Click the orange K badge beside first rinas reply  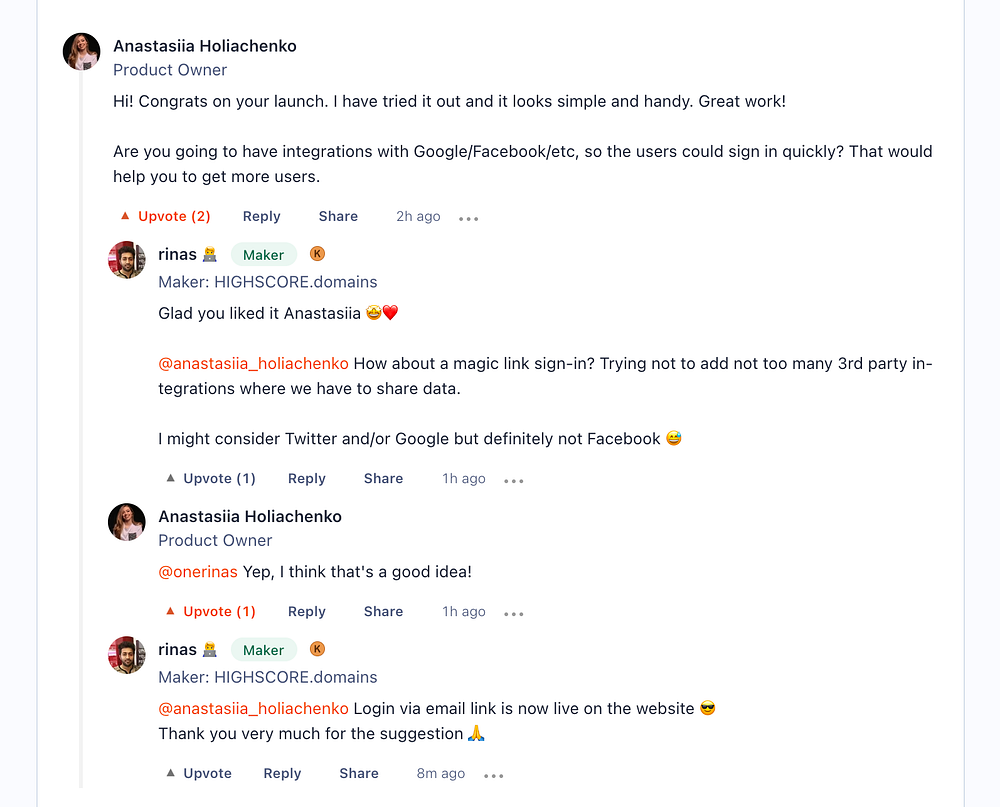(317, 254)
